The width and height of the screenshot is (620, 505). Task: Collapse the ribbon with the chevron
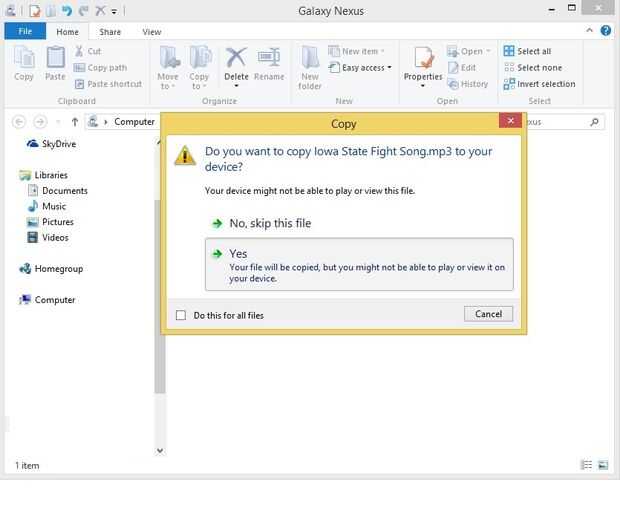point(589,30)
